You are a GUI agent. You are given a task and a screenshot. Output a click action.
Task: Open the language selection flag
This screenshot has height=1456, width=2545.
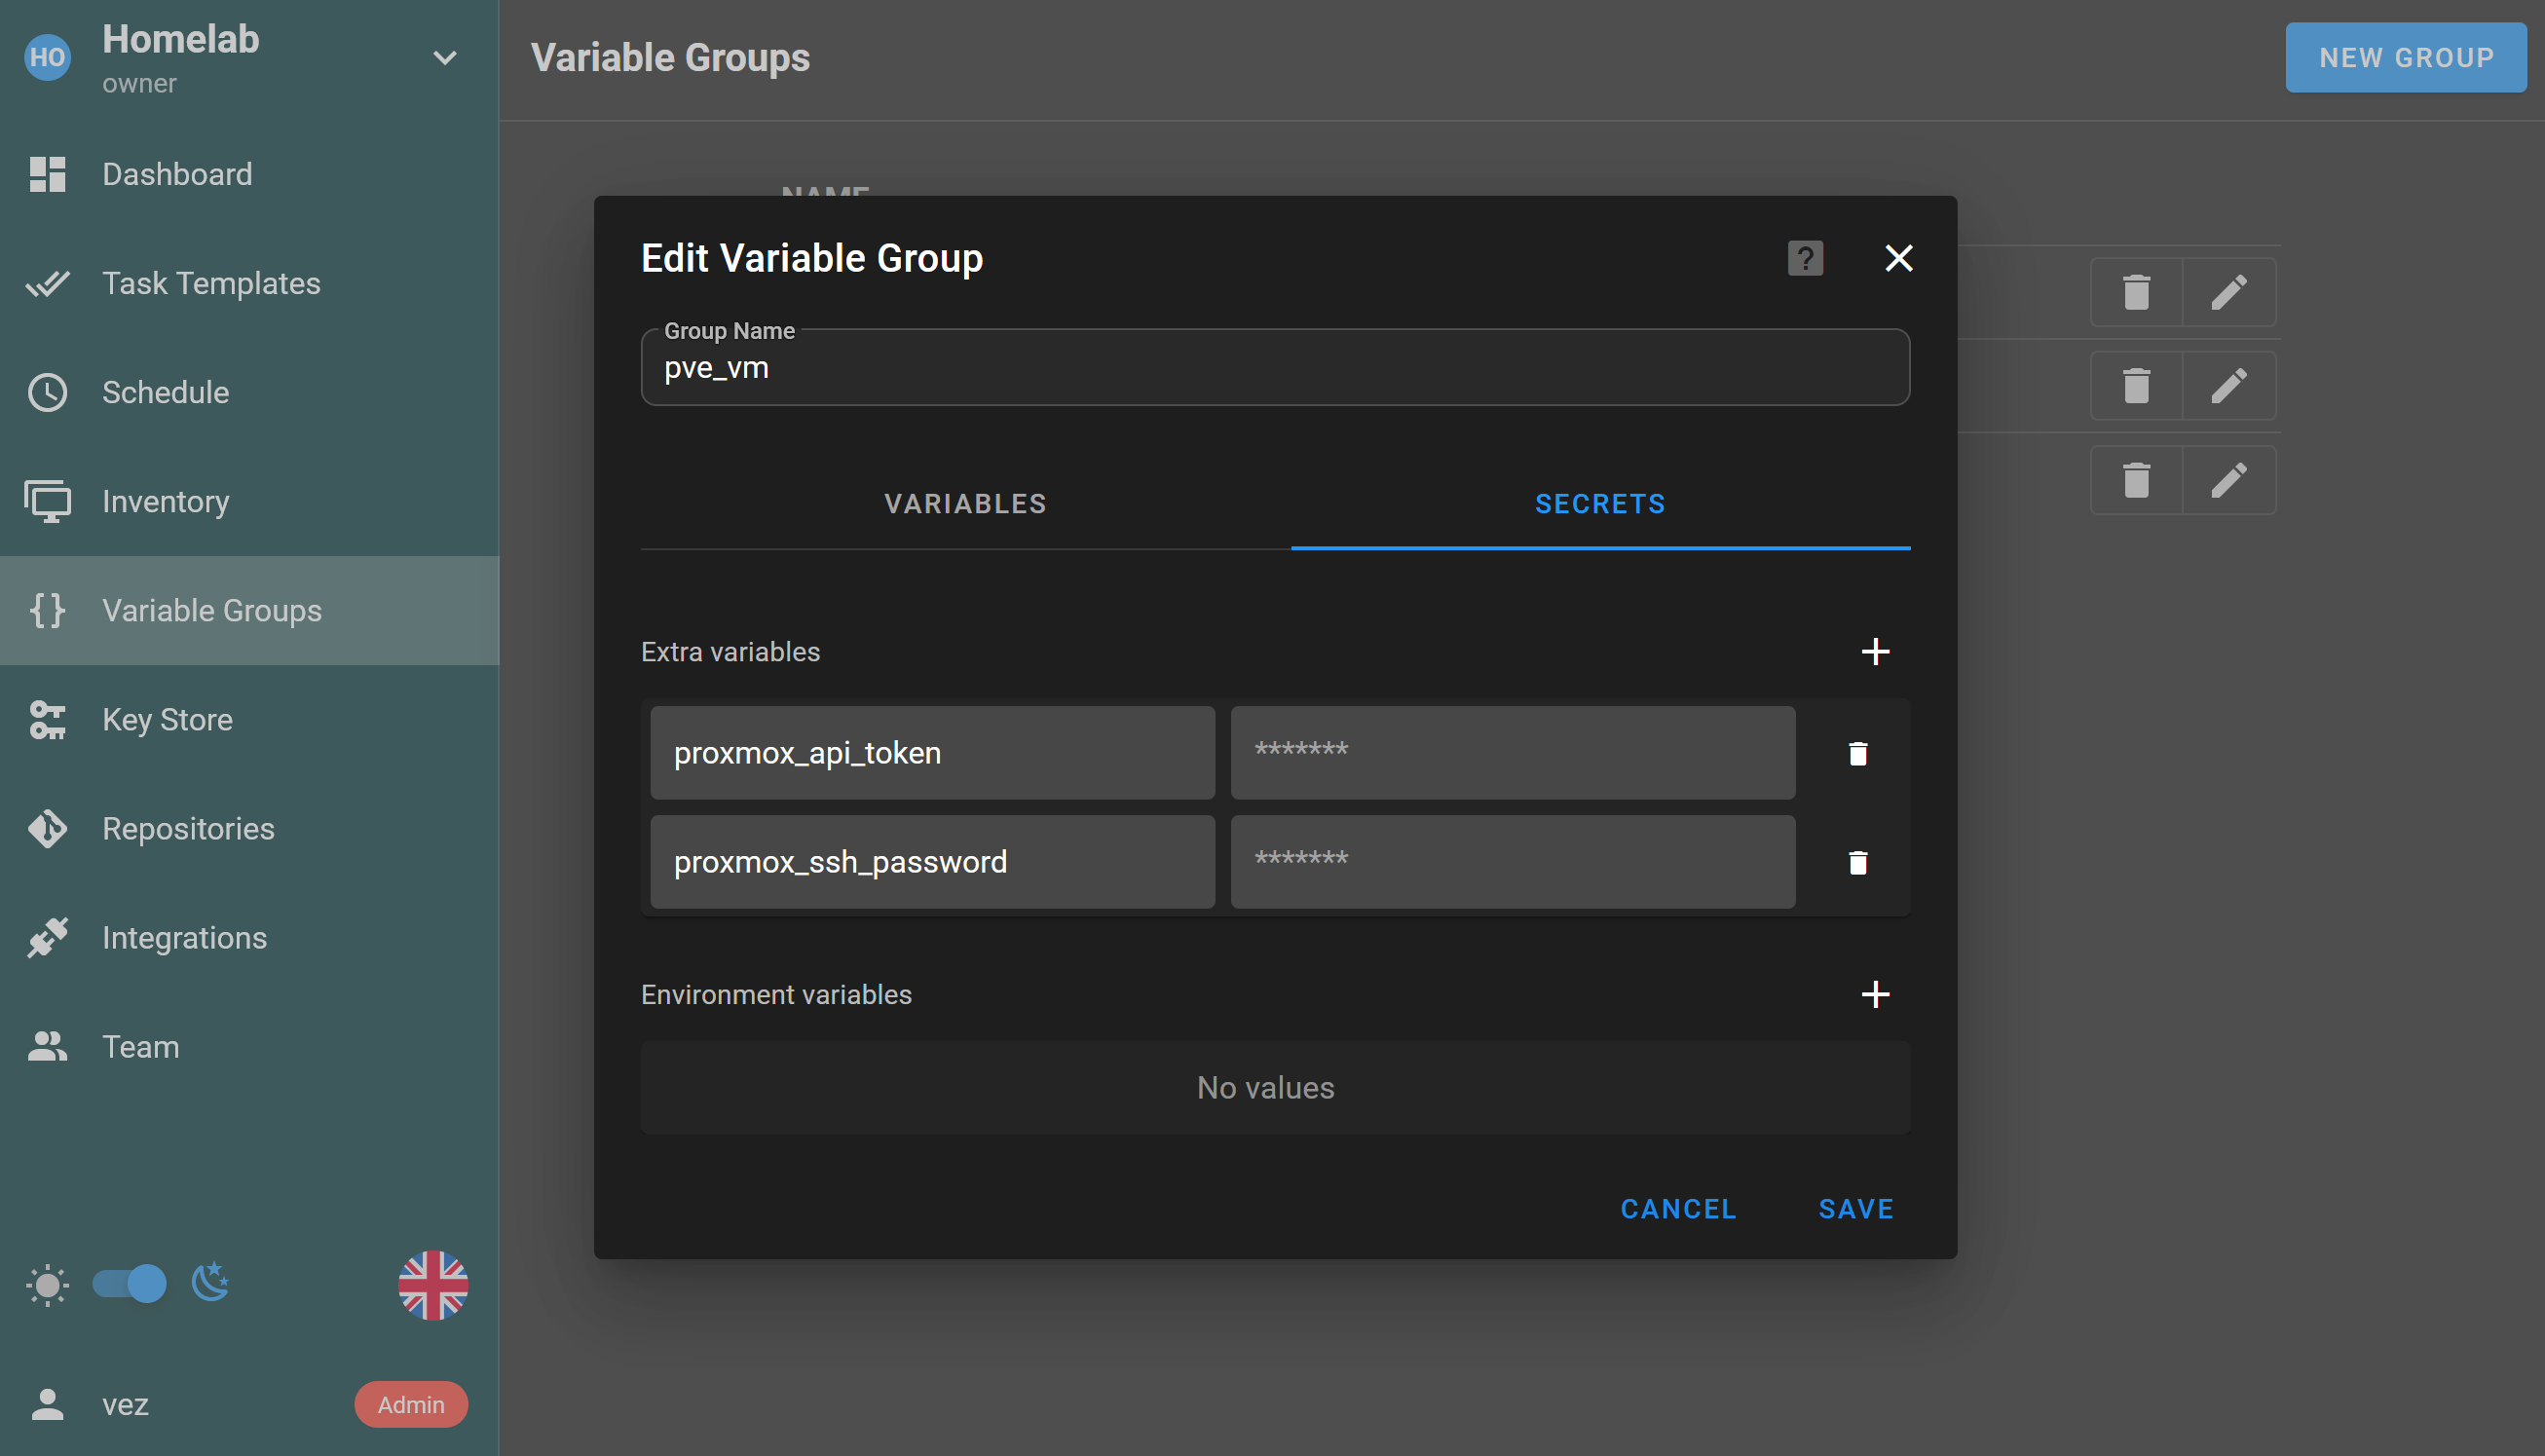pos(433,1287)
